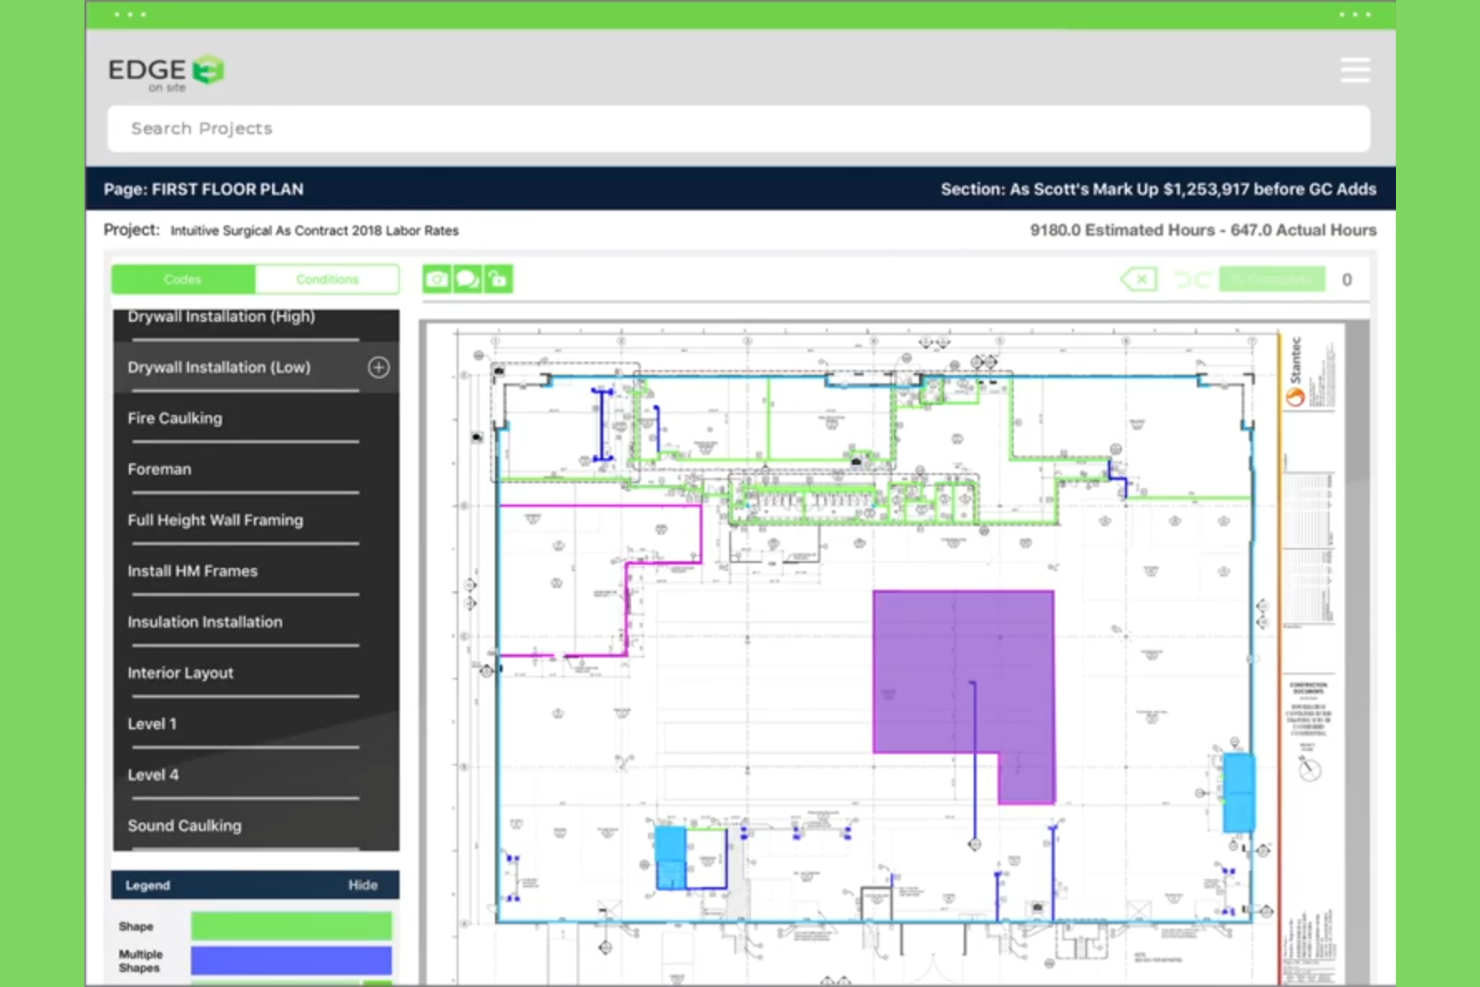
Task: Click the green Shape legend swatch
Action: [x=290, y=925]
